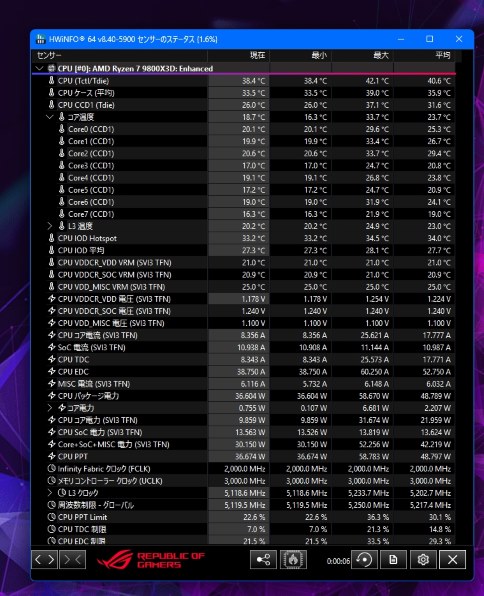Select the CPU PPT Limit row
The image size is (484, 596).
pos(244,517)
